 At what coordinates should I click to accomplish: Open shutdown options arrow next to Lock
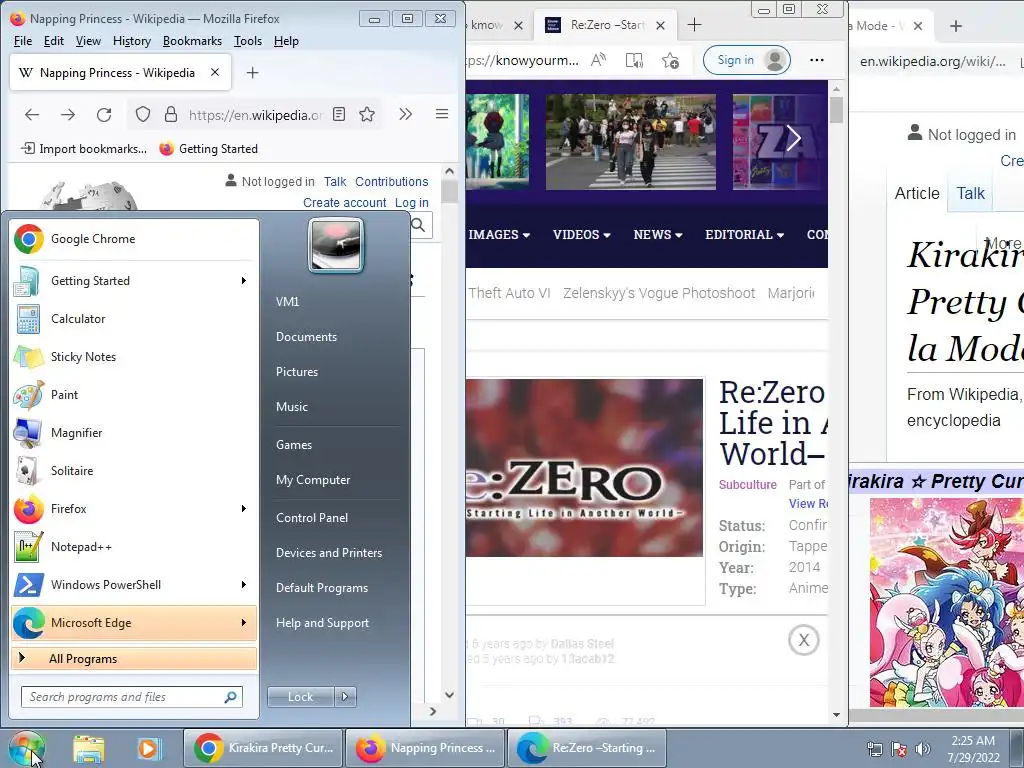pyautogui.click(x=345, y=697)
